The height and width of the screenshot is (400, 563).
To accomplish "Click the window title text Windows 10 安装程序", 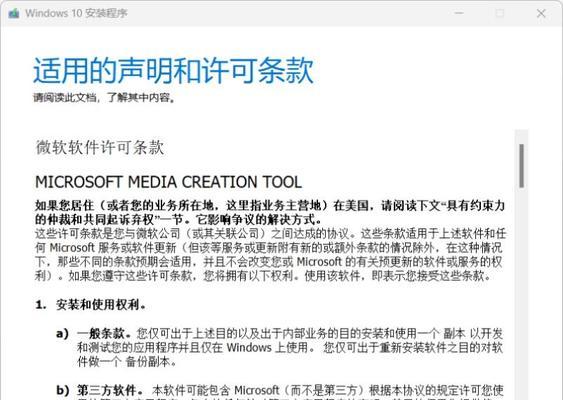I will click(76, 14).
